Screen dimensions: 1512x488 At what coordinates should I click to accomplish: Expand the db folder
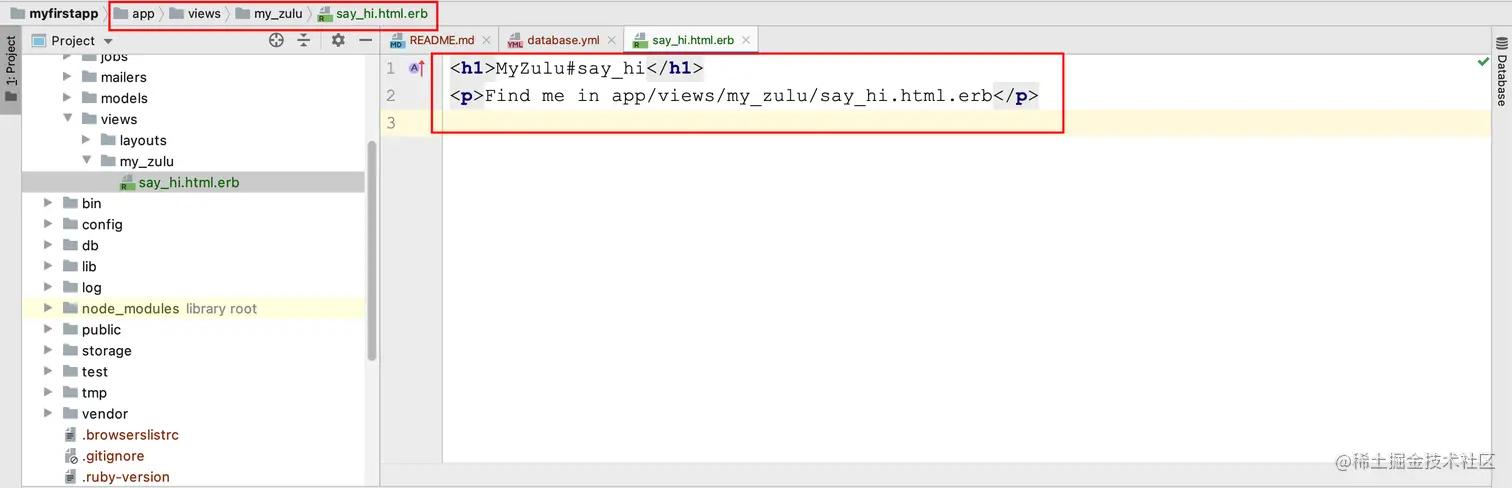coord(48,245)
